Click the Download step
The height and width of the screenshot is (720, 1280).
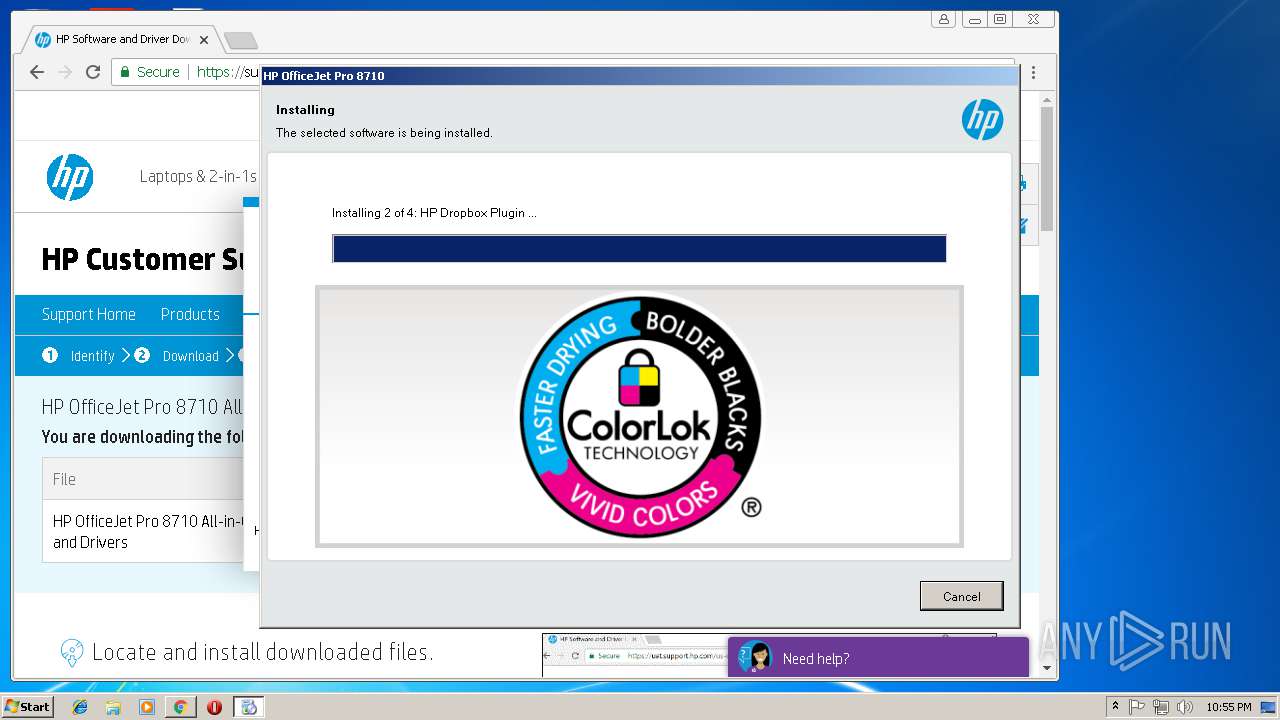pos(177,356)
